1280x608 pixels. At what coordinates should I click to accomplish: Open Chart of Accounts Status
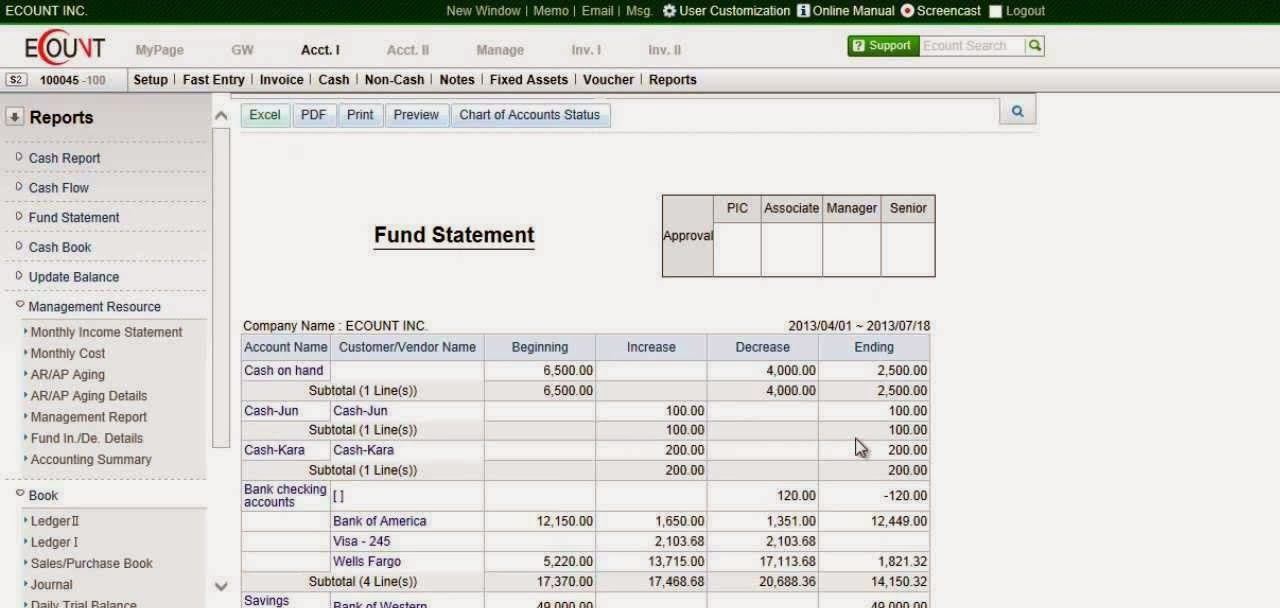pyautogui.click(x=530, y=115)
